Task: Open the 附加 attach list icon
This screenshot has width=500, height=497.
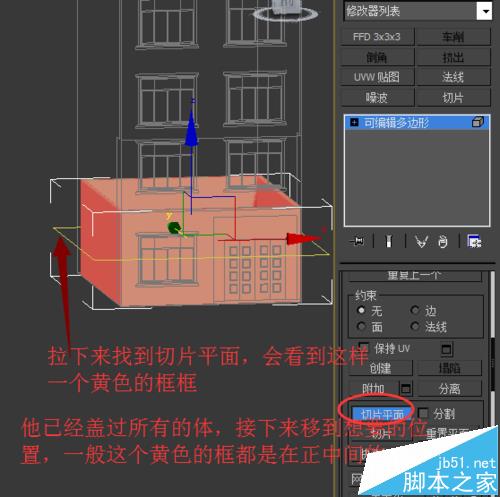Action: coord(406,388)
